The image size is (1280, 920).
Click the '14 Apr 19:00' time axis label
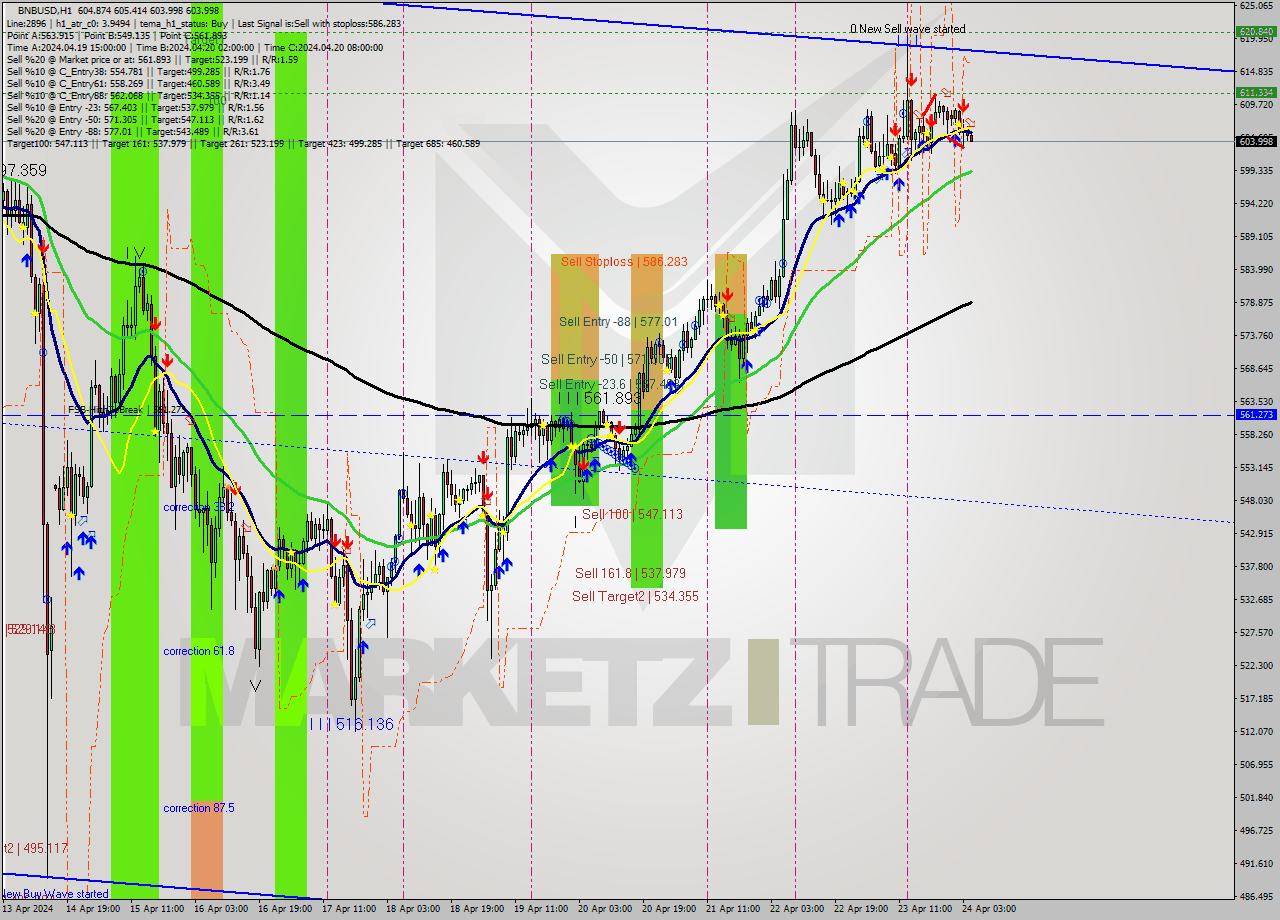[x=94, y=909]
